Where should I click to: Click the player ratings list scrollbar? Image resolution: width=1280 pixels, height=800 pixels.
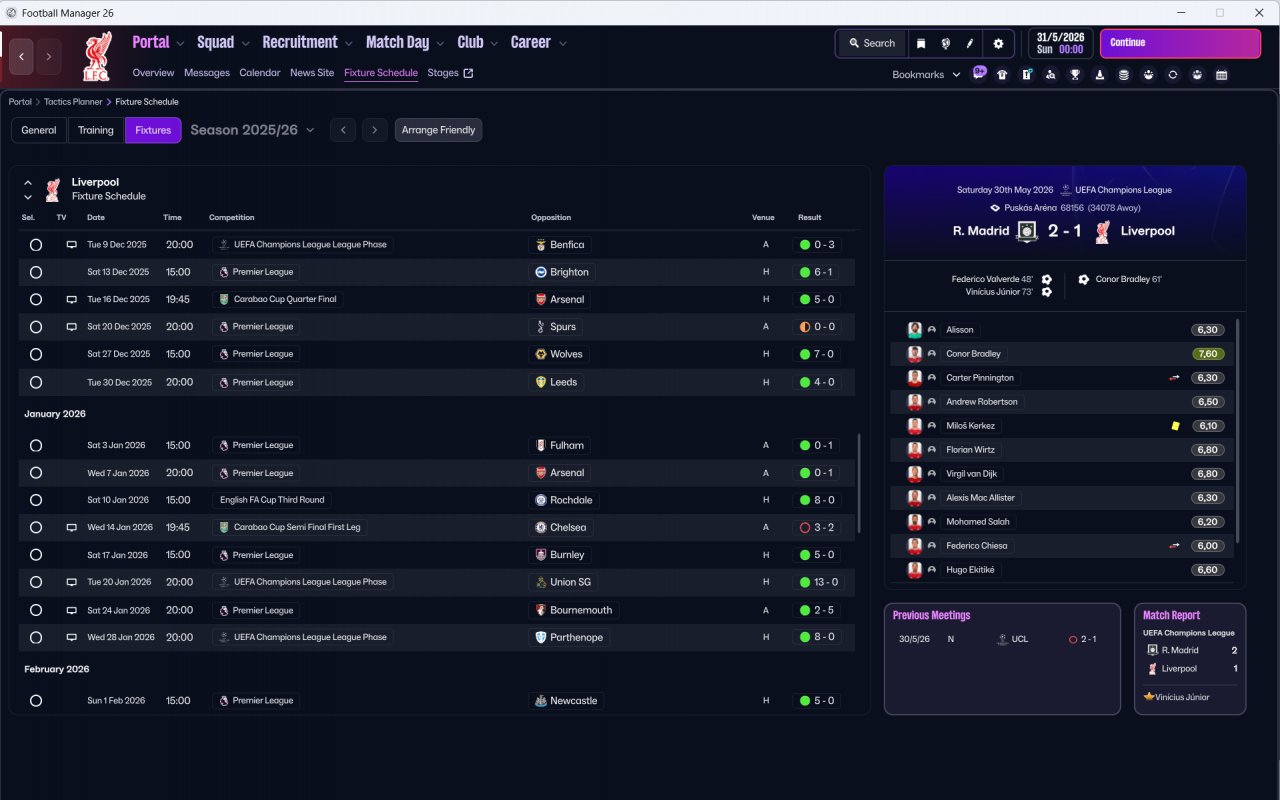pos(1238,430)
